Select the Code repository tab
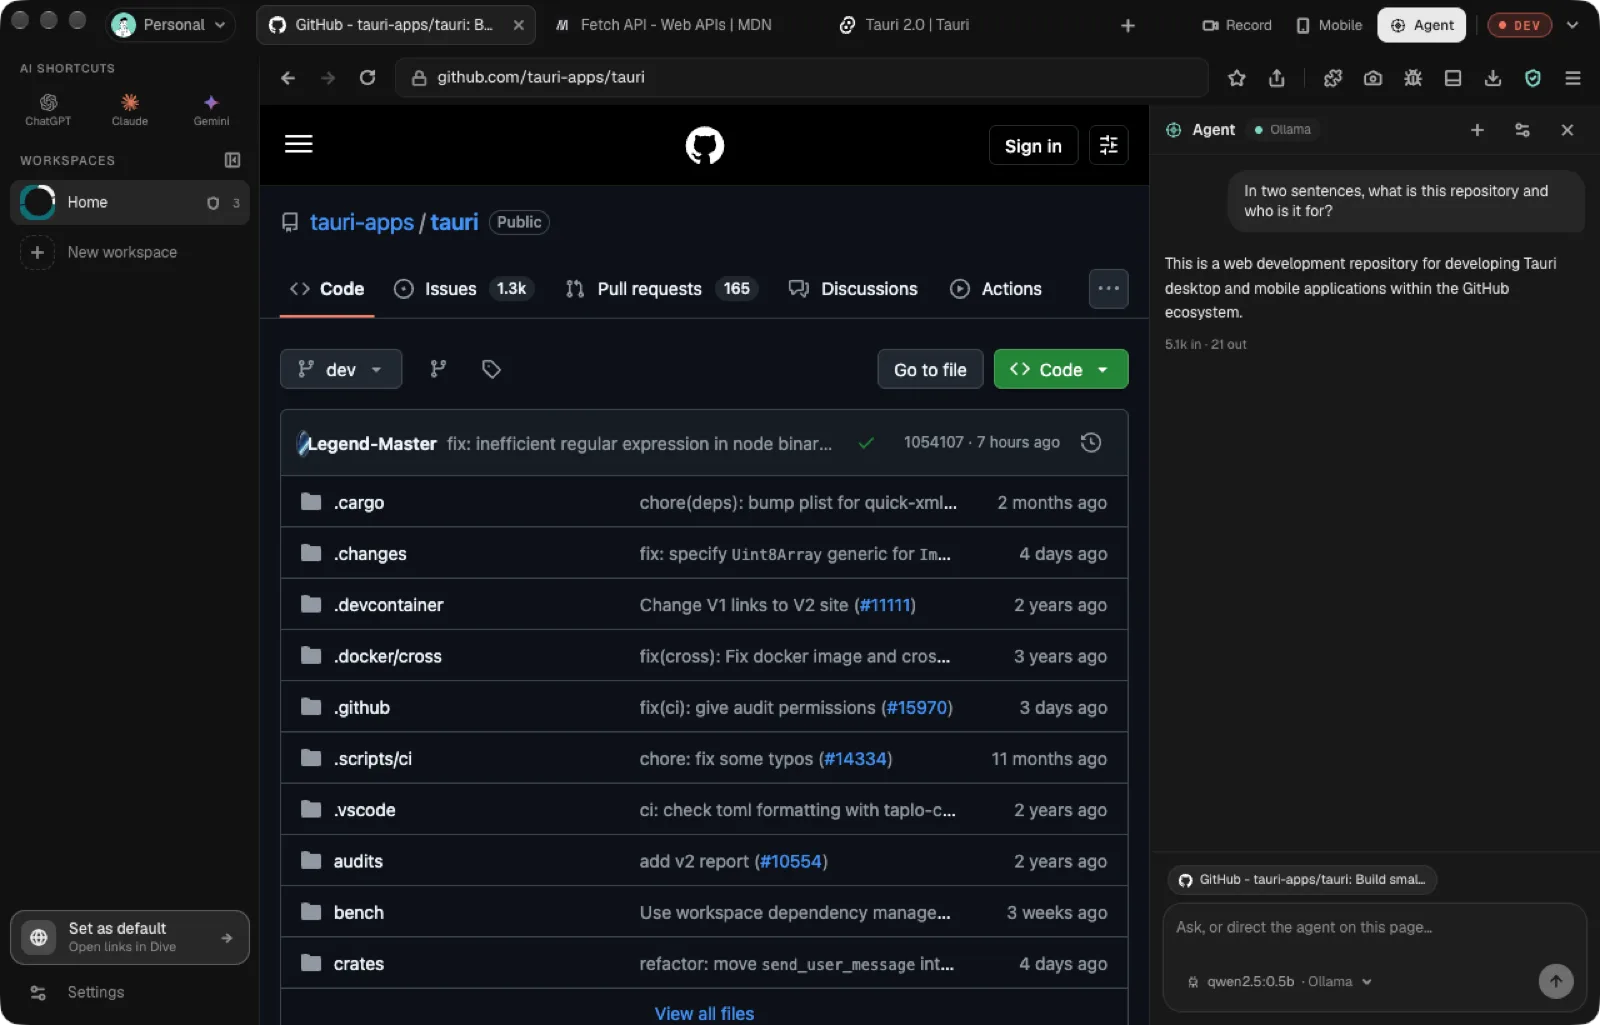This screenshot has height=1025, width=1600. click(x=327, y=289)
